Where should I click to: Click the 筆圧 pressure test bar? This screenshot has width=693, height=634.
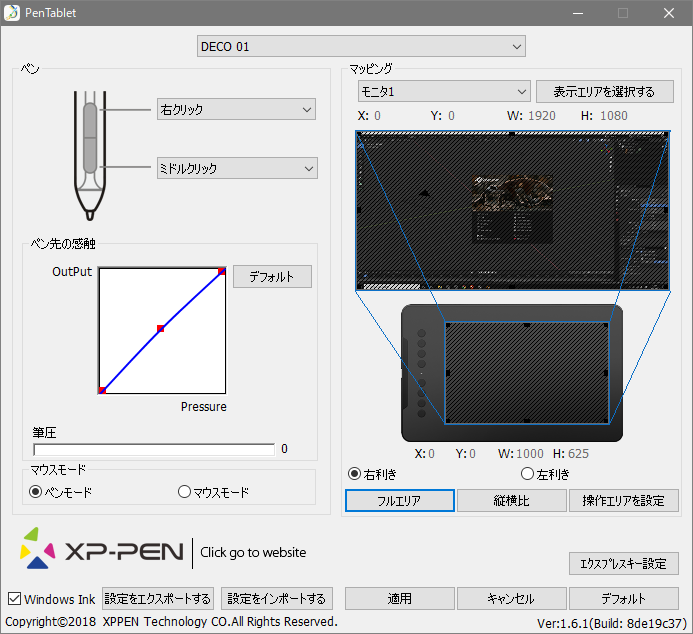tap(154, 449)
